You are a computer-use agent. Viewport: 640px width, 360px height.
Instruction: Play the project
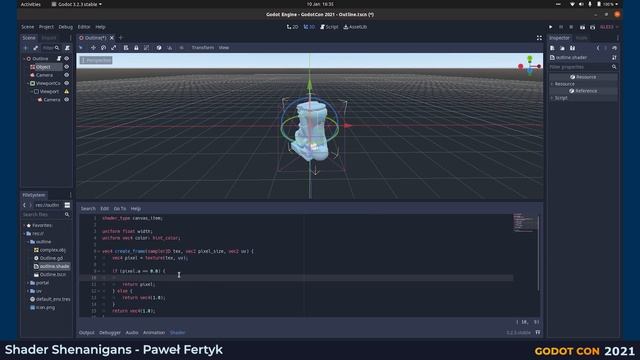click(550, 27)
